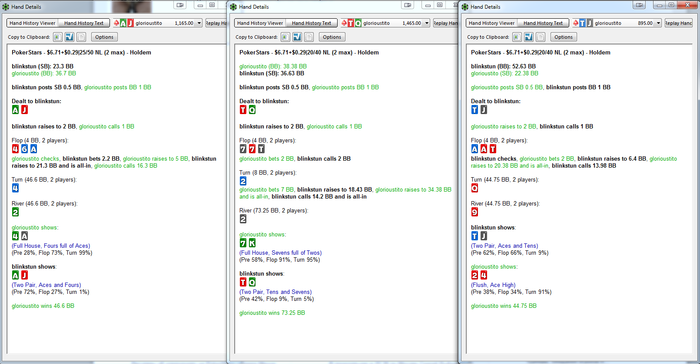700x364 pixels.
Task: Open hand selector dropdown showing 895.00
Action: coord(658,23)
